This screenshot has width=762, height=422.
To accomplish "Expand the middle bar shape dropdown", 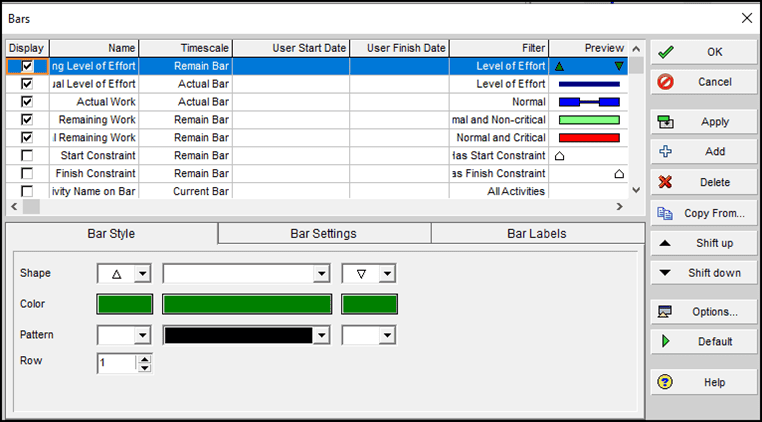I will coord(321,274).
